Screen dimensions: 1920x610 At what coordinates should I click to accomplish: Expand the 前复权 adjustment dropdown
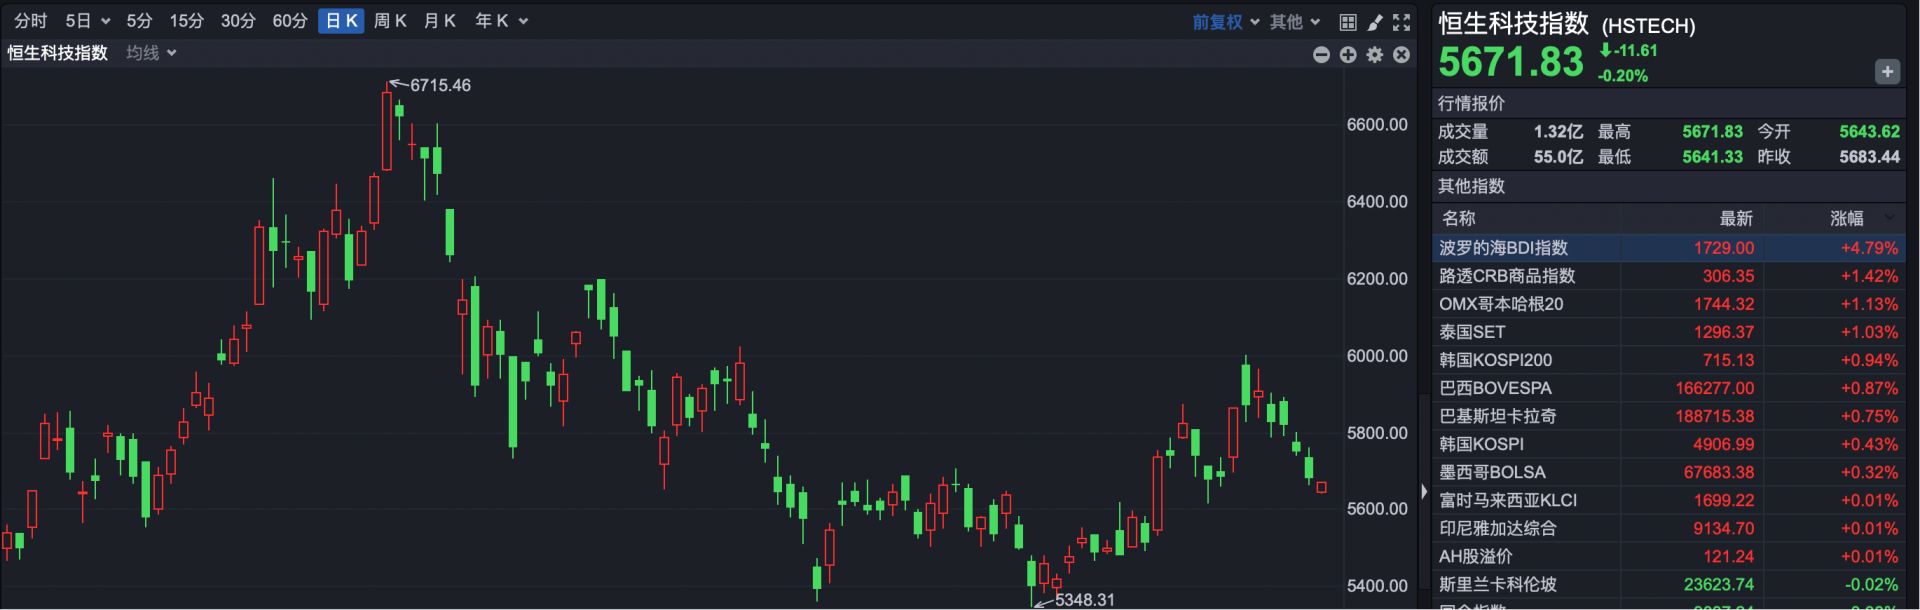(1226, 22)
